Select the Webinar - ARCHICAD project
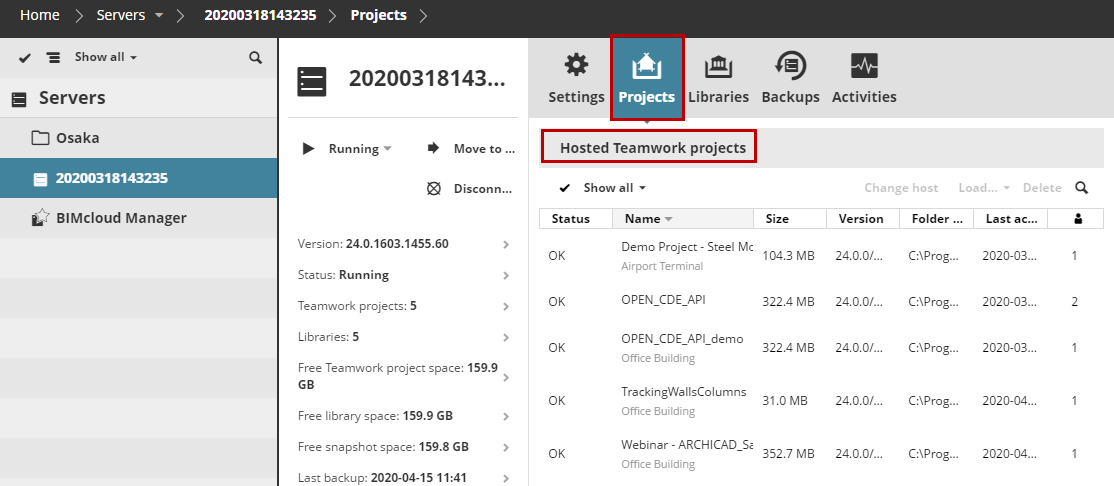The width and height of the screenshot is (1114, 486). (x=821, y=453)
